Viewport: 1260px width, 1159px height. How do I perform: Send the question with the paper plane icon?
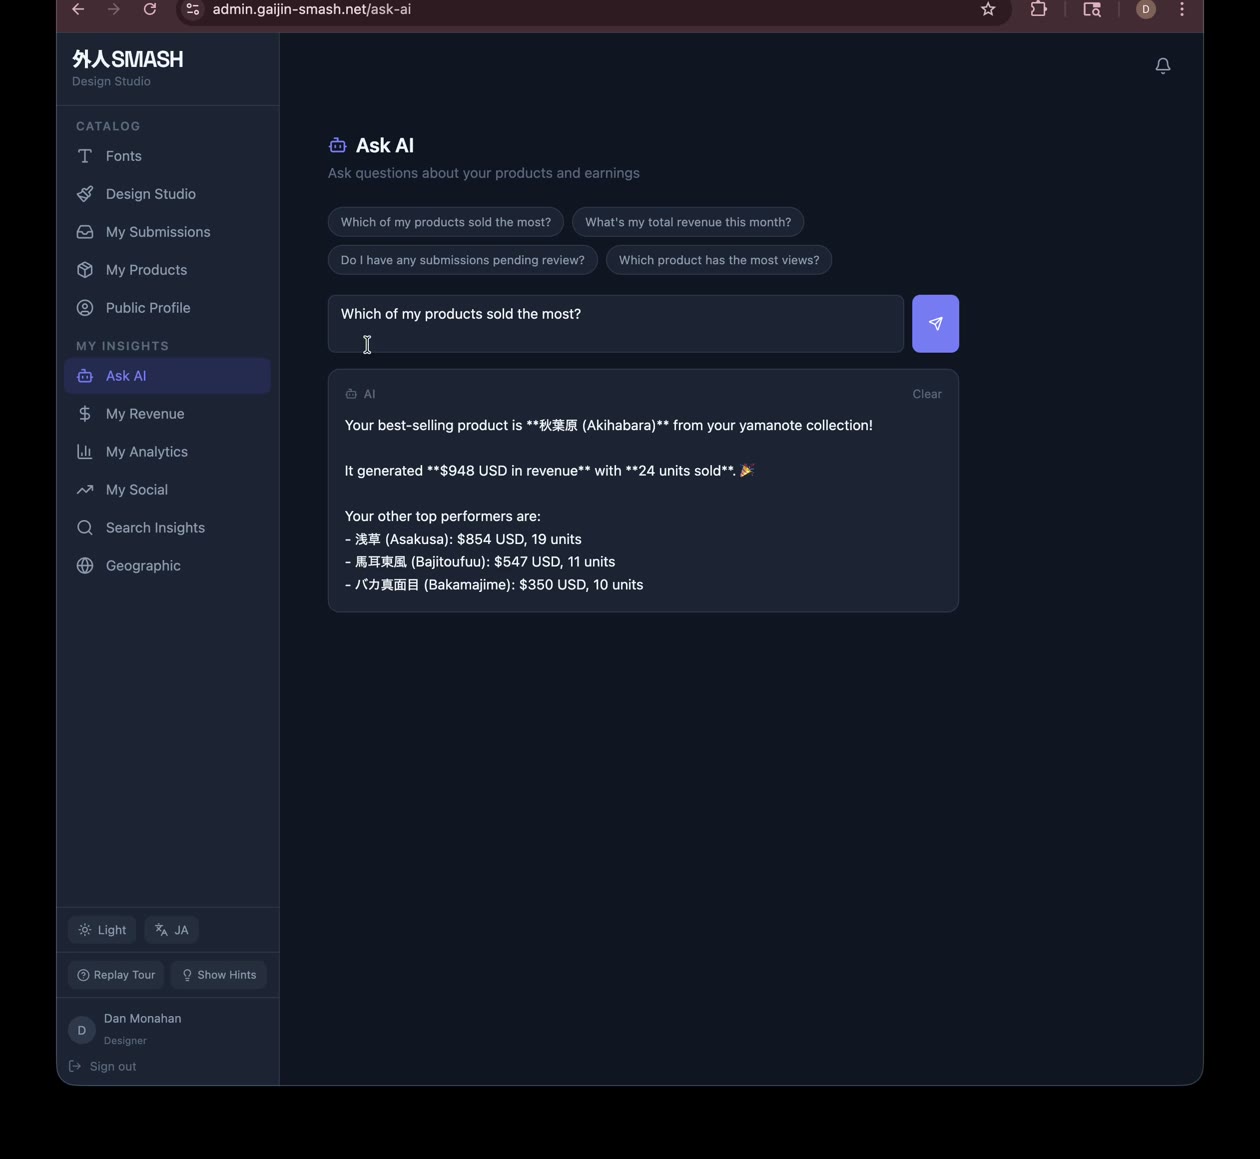(x=935, y=323)
